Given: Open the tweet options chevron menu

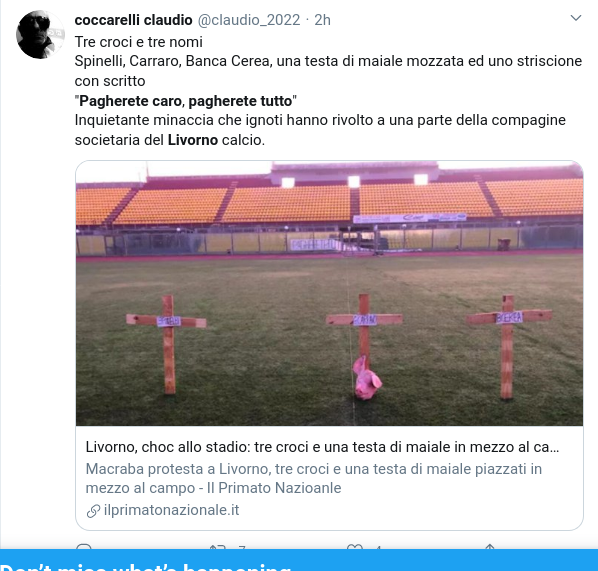Looking at the screenshot, I should pyautogui.click(x=575, y=18).
